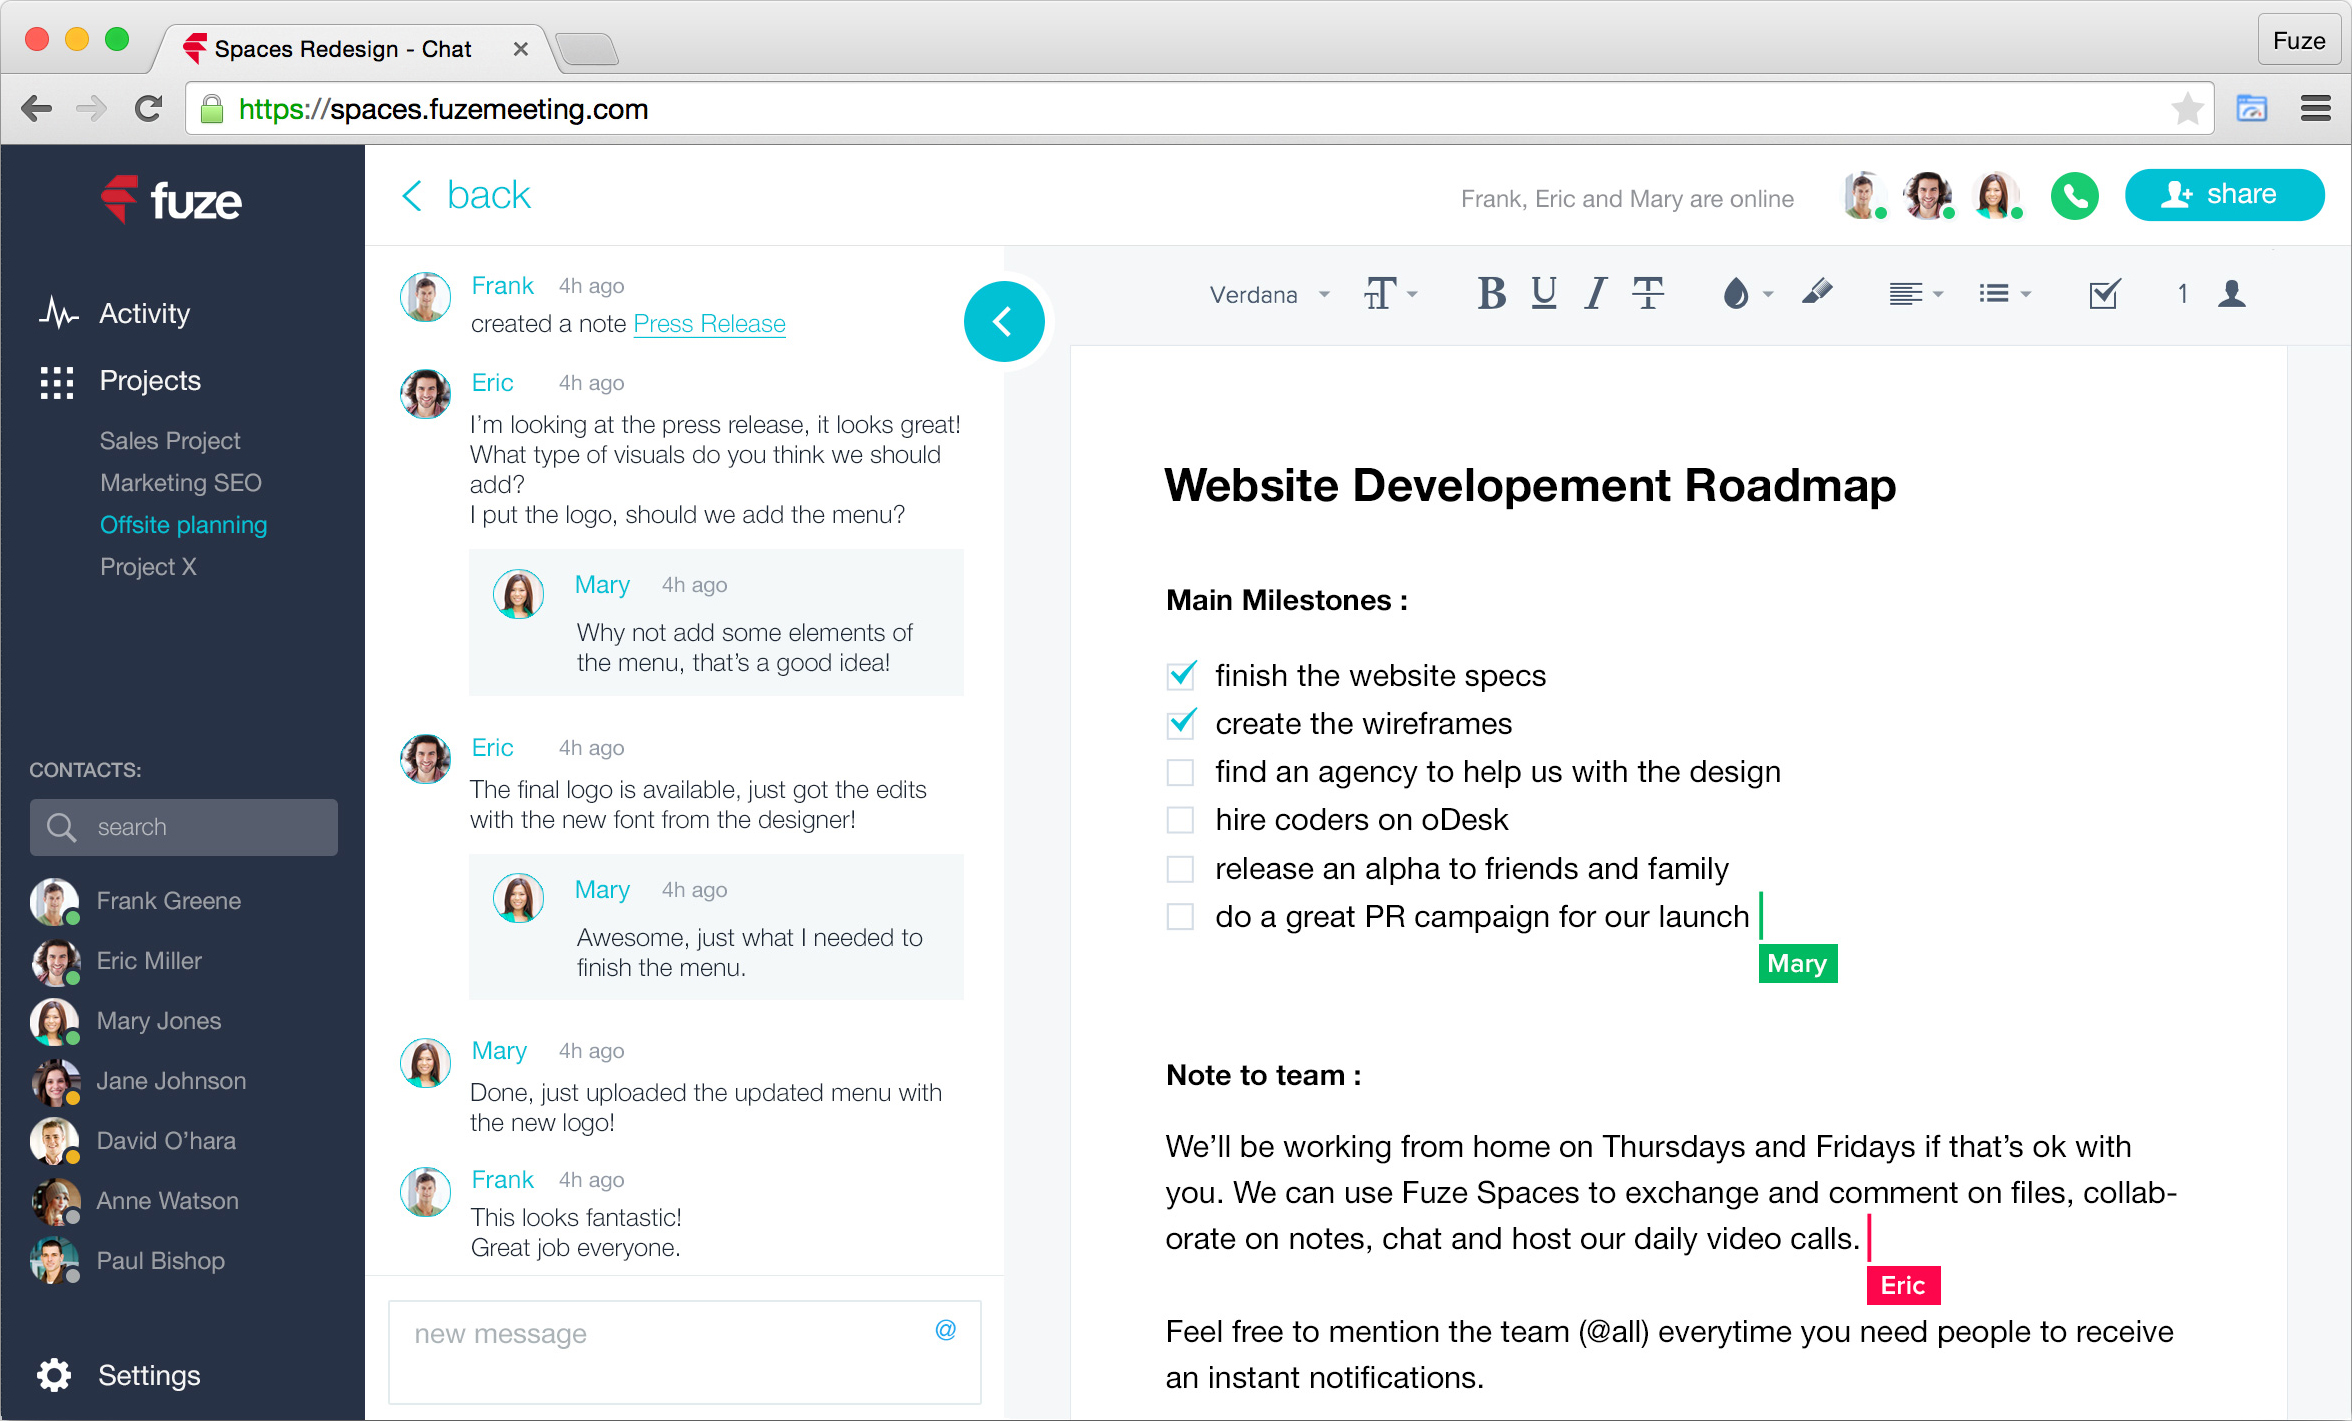This screenshot has height=1421, width=2352.
Task: Select contact David O'hara
Action: pos(134,1141)
